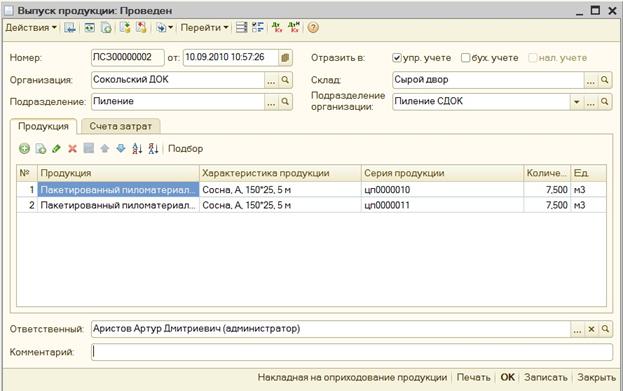Open the Перейти menu
This screenshot has width=623, height=391.
[205, 28]
